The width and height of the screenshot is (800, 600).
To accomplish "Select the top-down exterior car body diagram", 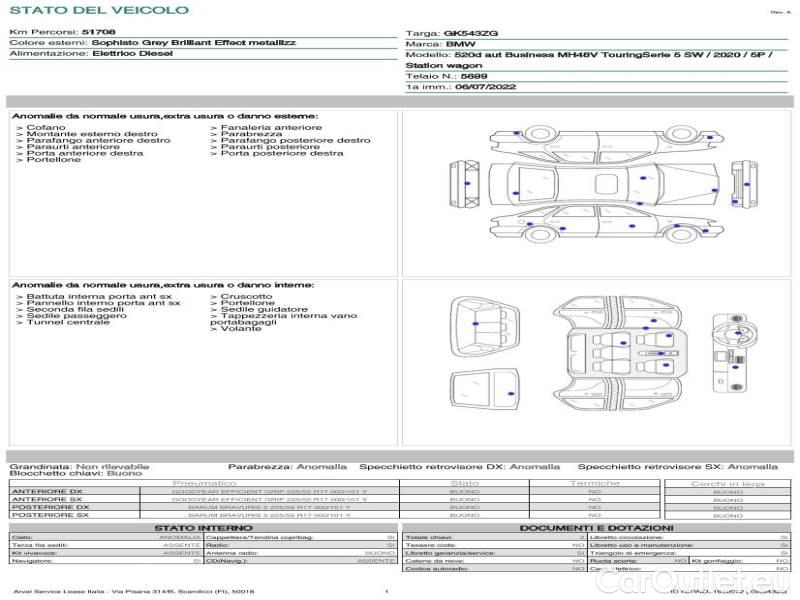I will (604, 186).
